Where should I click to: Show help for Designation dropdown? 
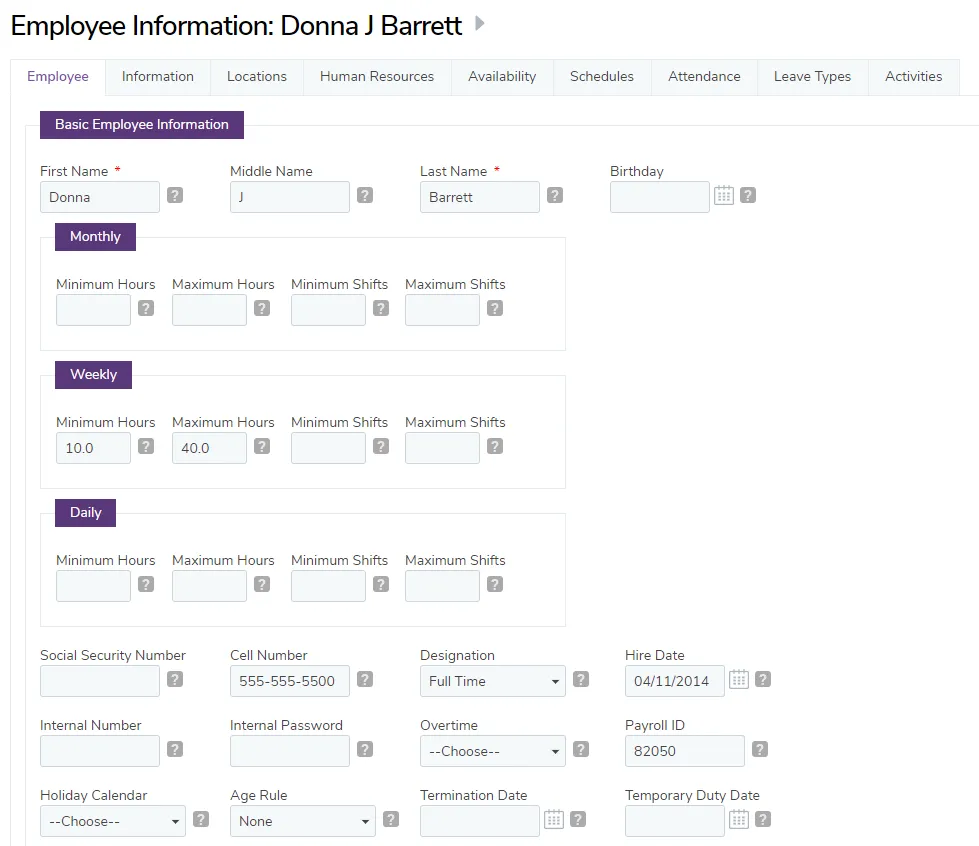(581, 679)
